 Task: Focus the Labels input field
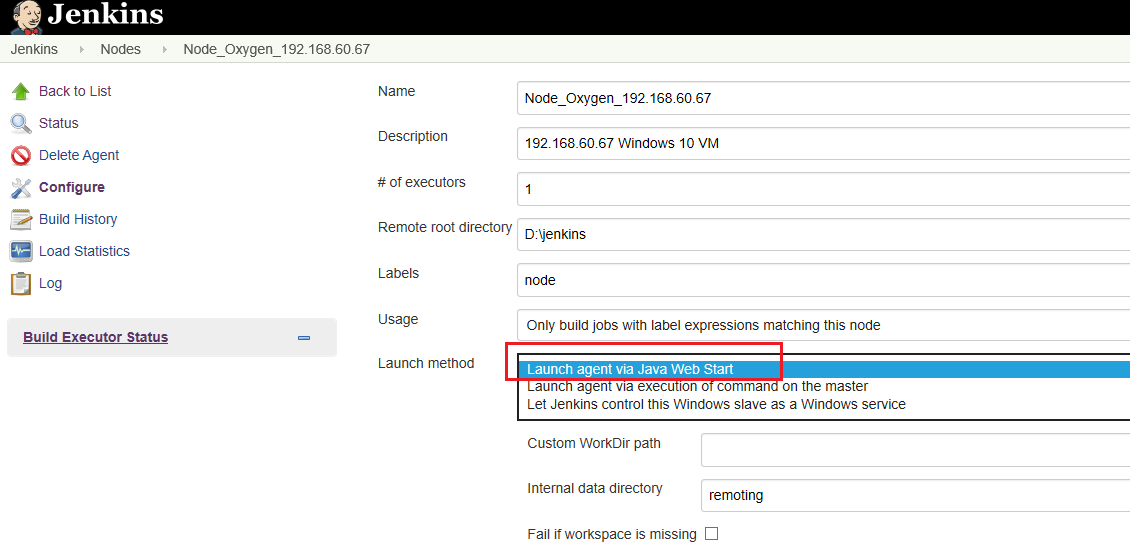tap(823, 280)
